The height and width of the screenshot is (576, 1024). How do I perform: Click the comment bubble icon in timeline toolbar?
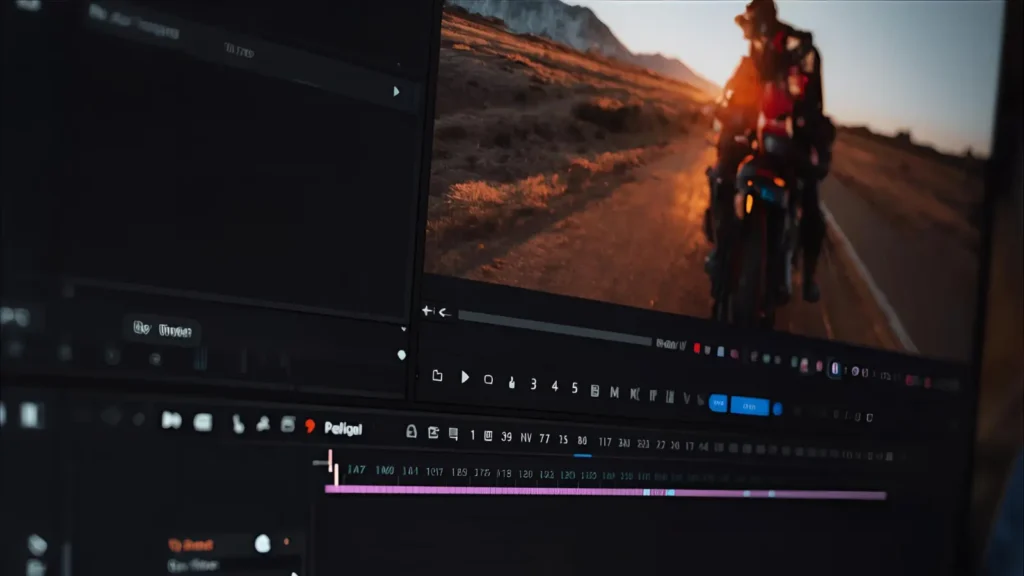pos(453,434)
